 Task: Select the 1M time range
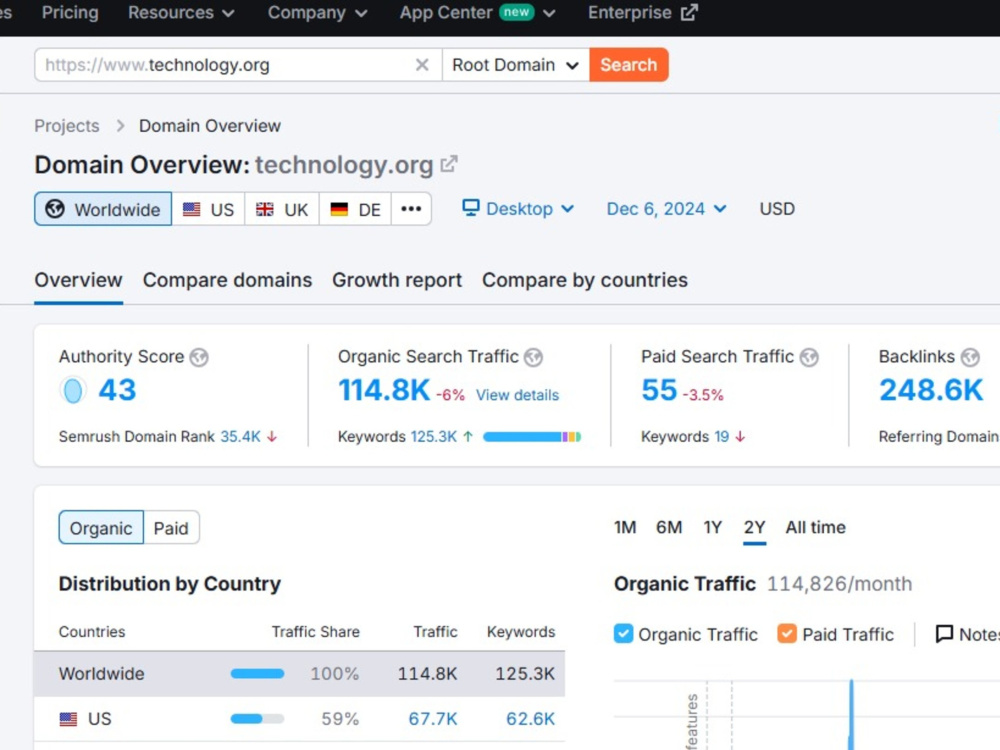click(625, 527)
